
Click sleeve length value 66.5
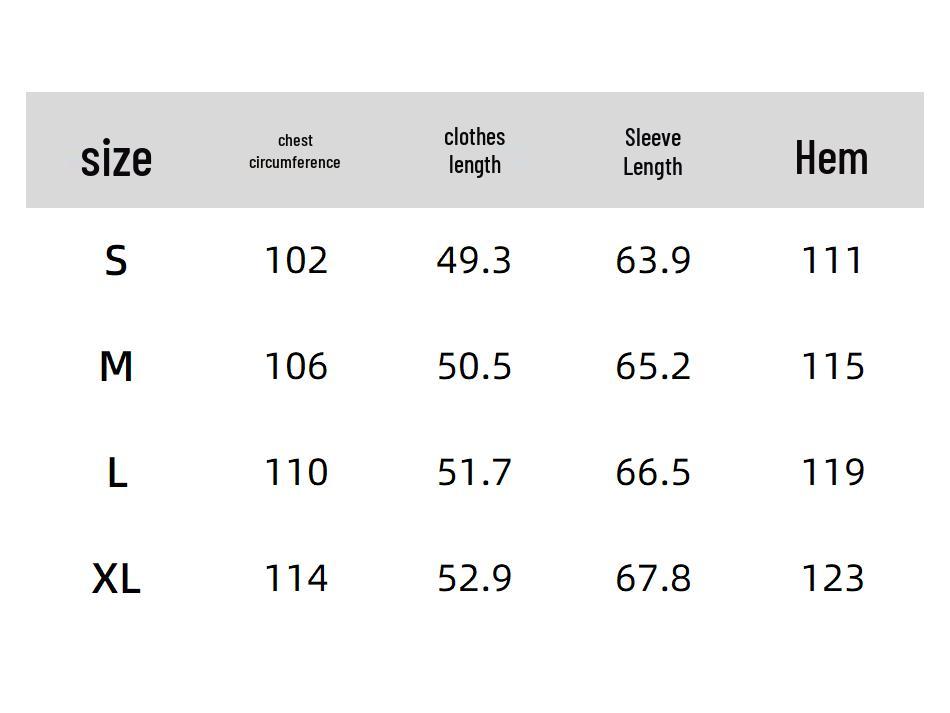click(652, 473)
